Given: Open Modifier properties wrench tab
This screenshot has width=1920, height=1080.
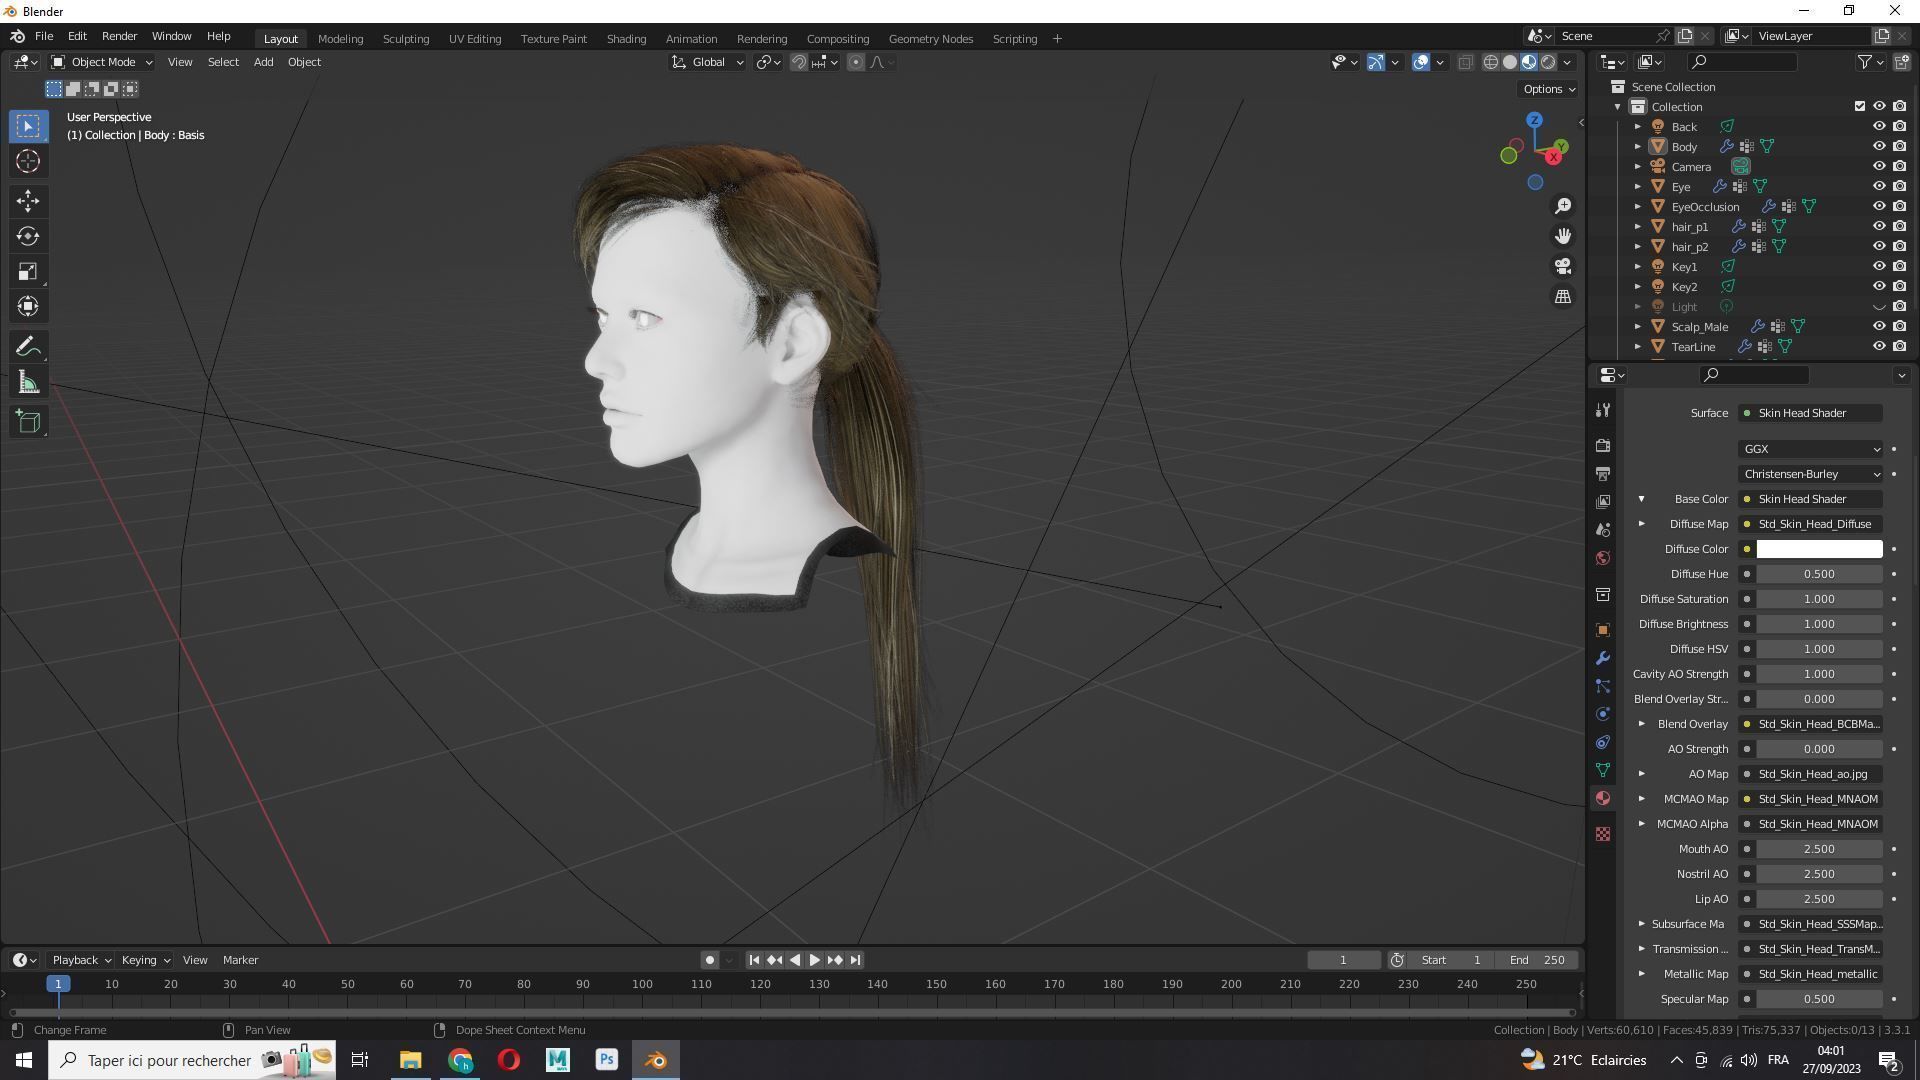Looking at the screenshot, I should point(1603,658).
